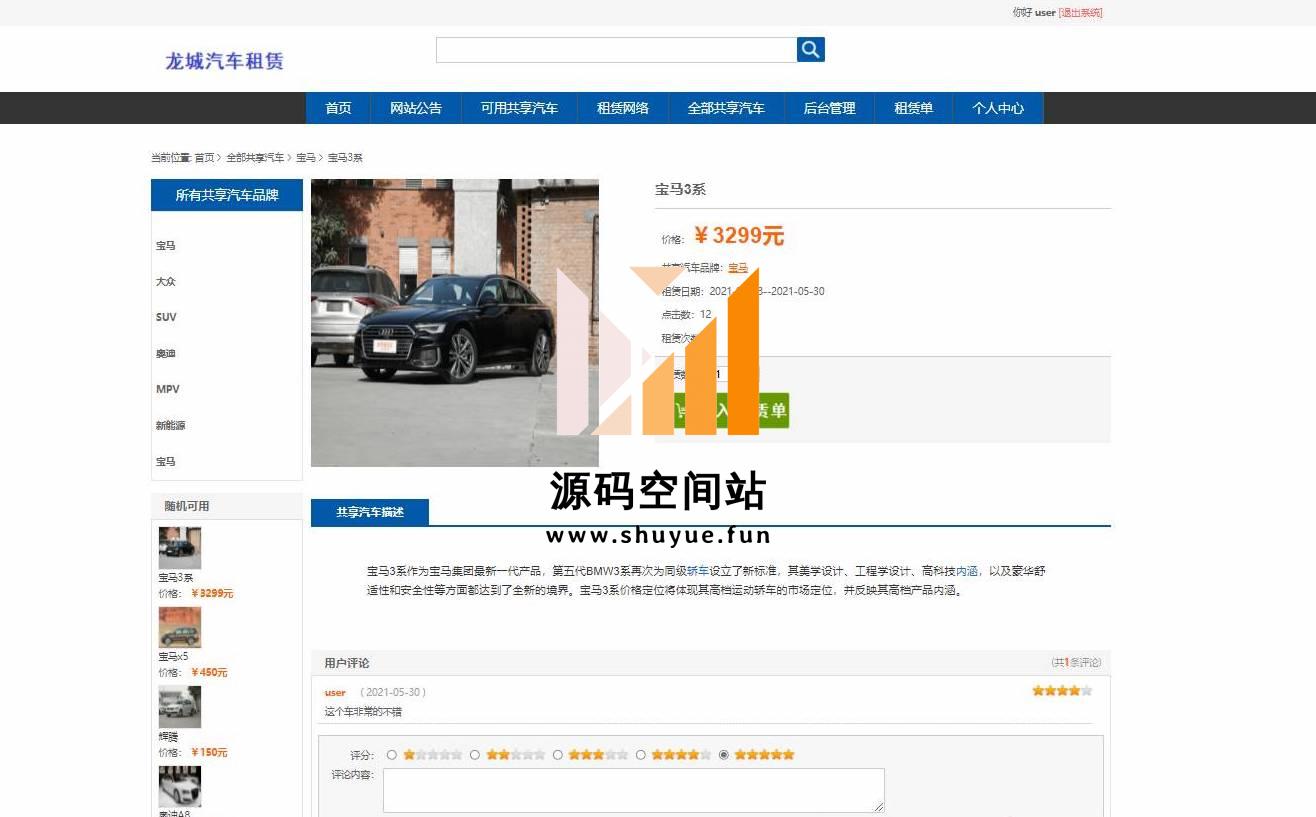Click the 龙城汽车租赁 site logo
This screenshot has width=1316, height=817.
click(224, 60)
